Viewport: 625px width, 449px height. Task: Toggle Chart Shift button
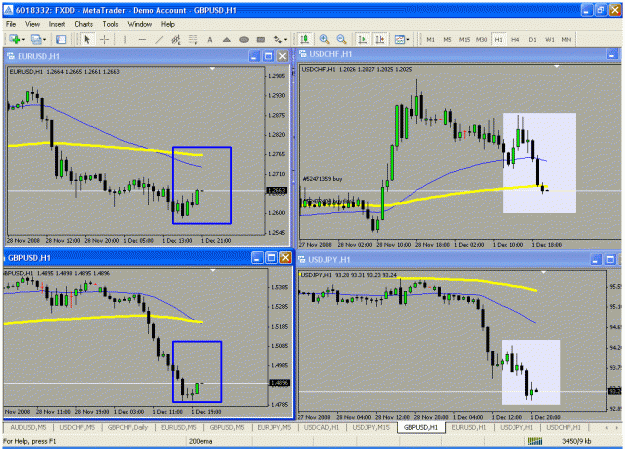click(380, 39)
